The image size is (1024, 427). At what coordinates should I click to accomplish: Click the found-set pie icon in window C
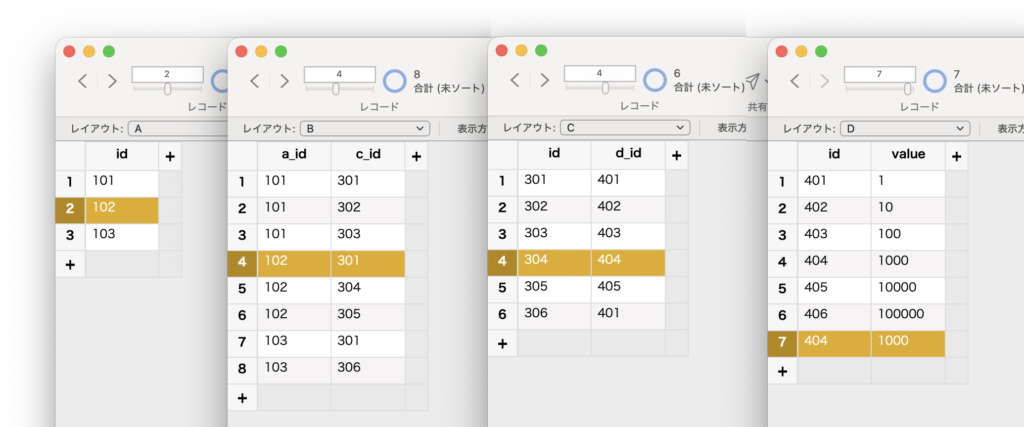point(655,80)
